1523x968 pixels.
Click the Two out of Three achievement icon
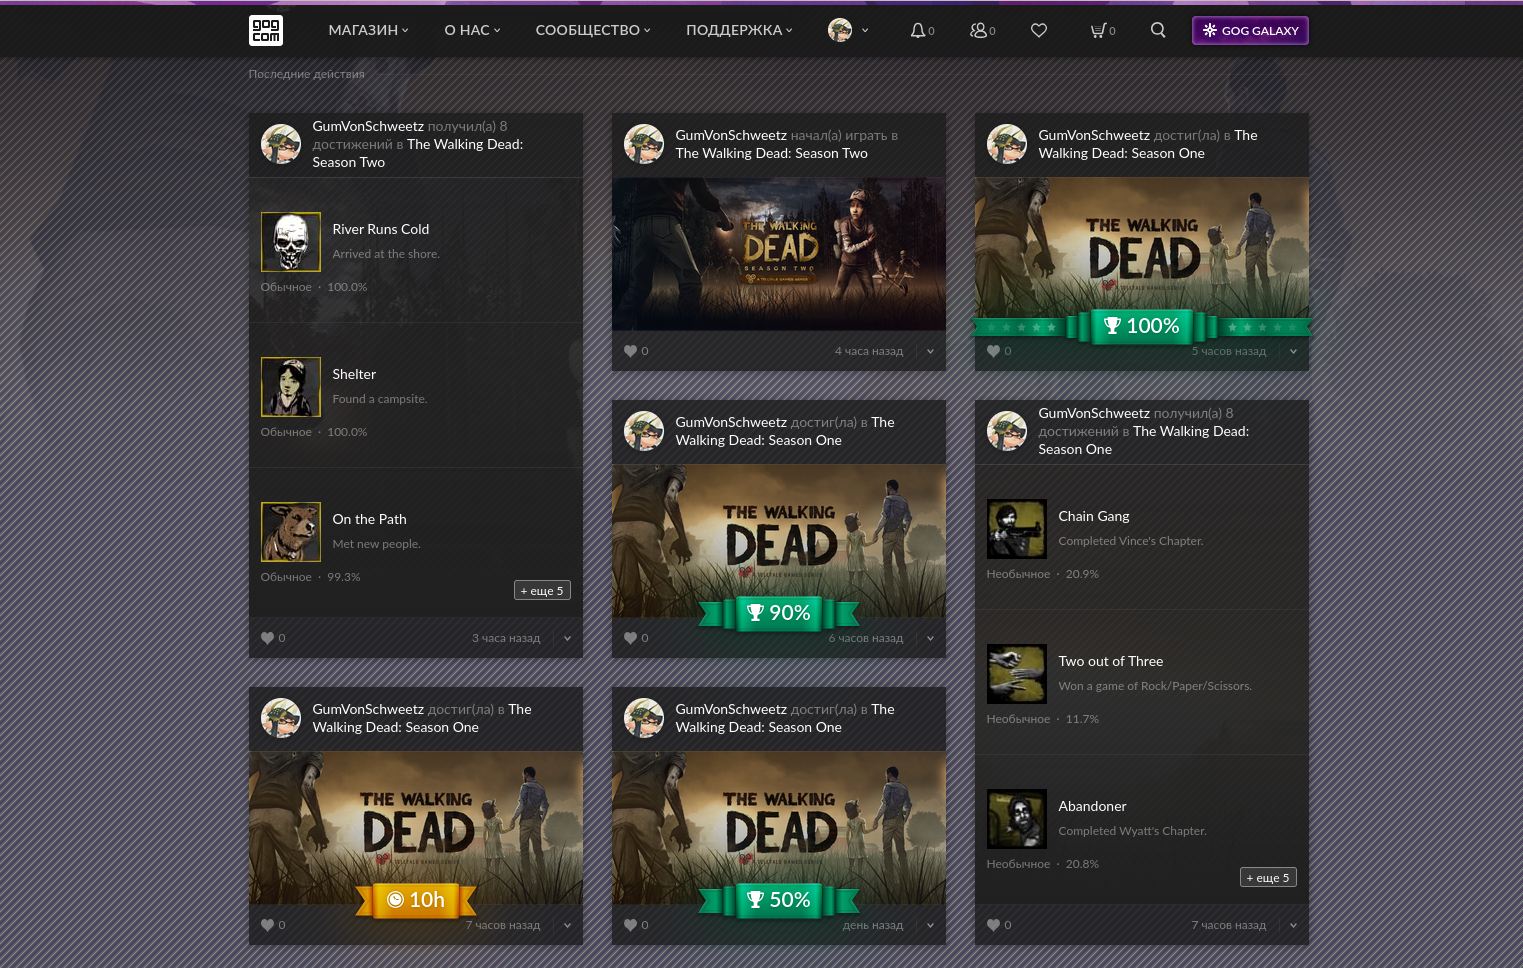1017,674
